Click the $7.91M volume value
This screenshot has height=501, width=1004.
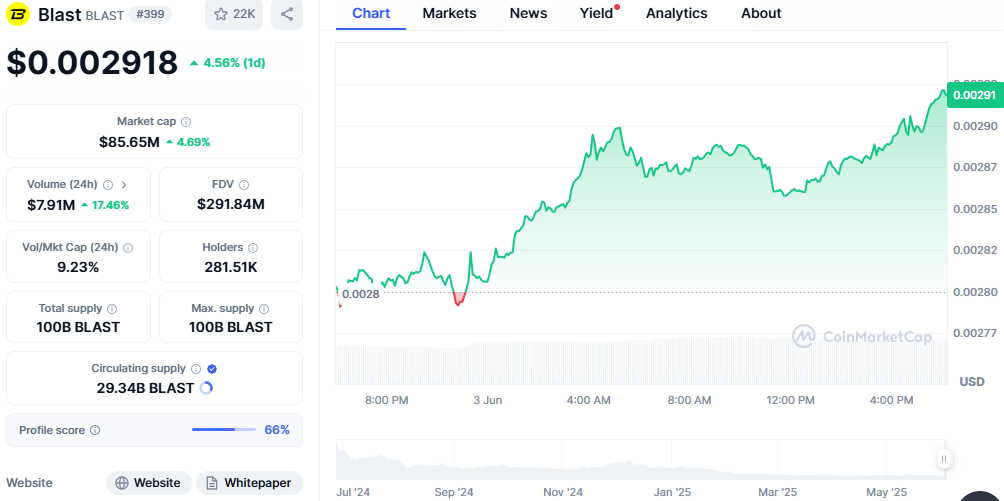[x=51, y=205]
